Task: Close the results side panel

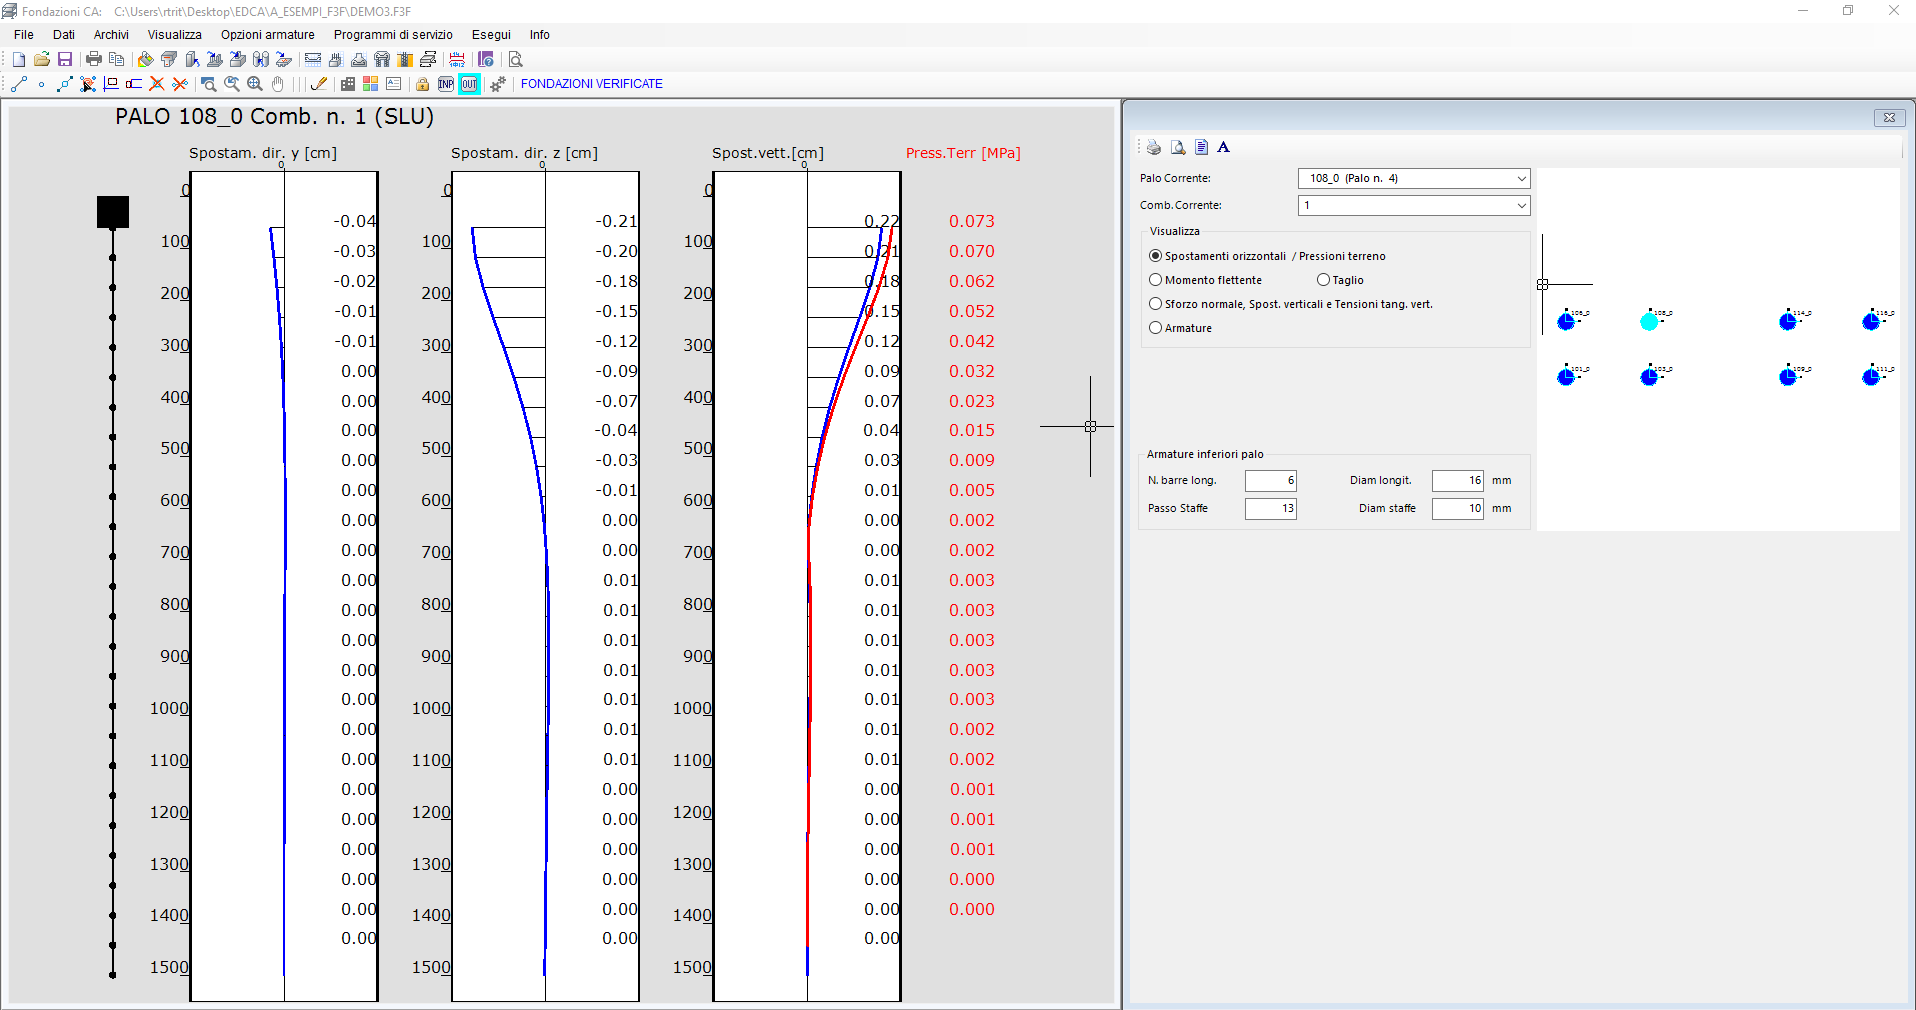Action: [1889, 117]
